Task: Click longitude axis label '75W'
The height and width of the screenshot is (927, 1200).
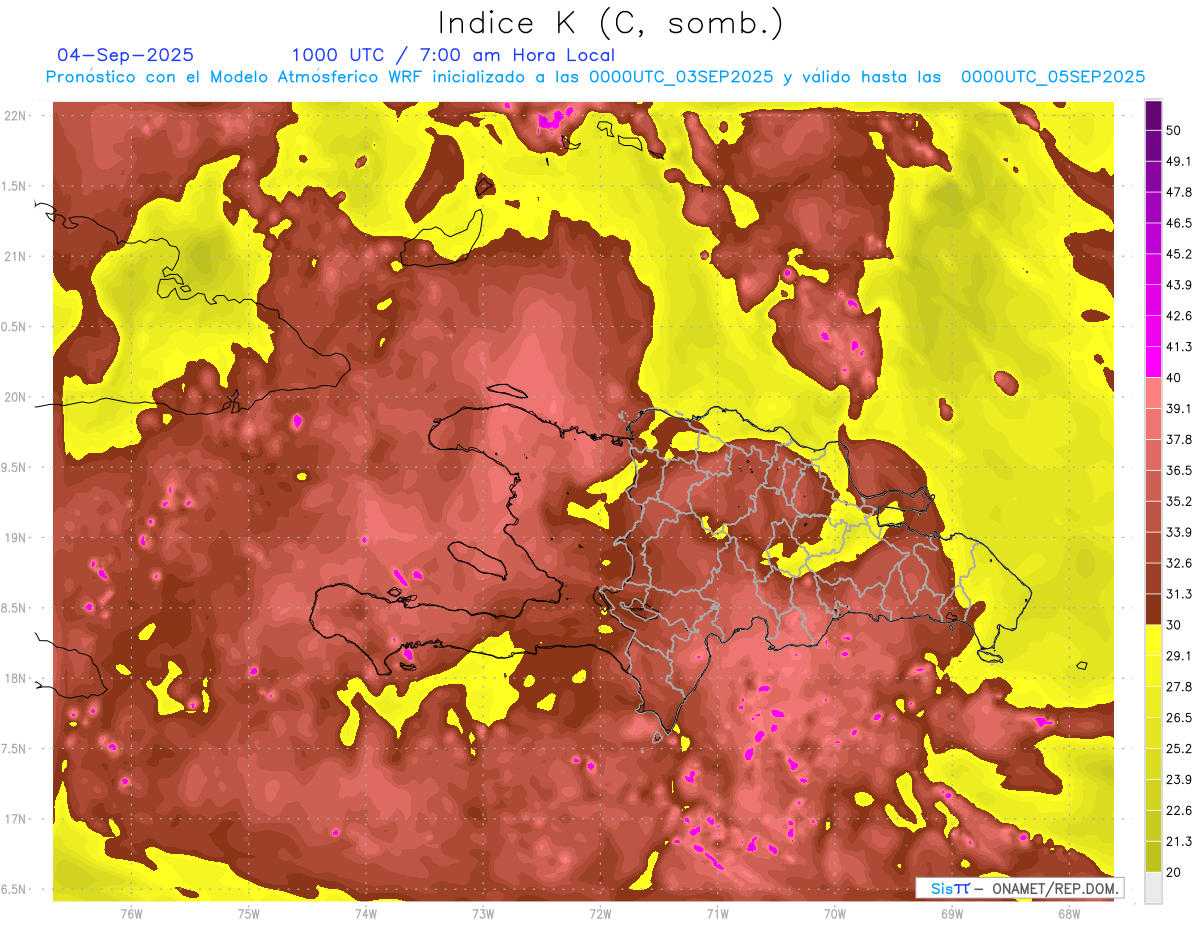Action: [x=249, y=914]
